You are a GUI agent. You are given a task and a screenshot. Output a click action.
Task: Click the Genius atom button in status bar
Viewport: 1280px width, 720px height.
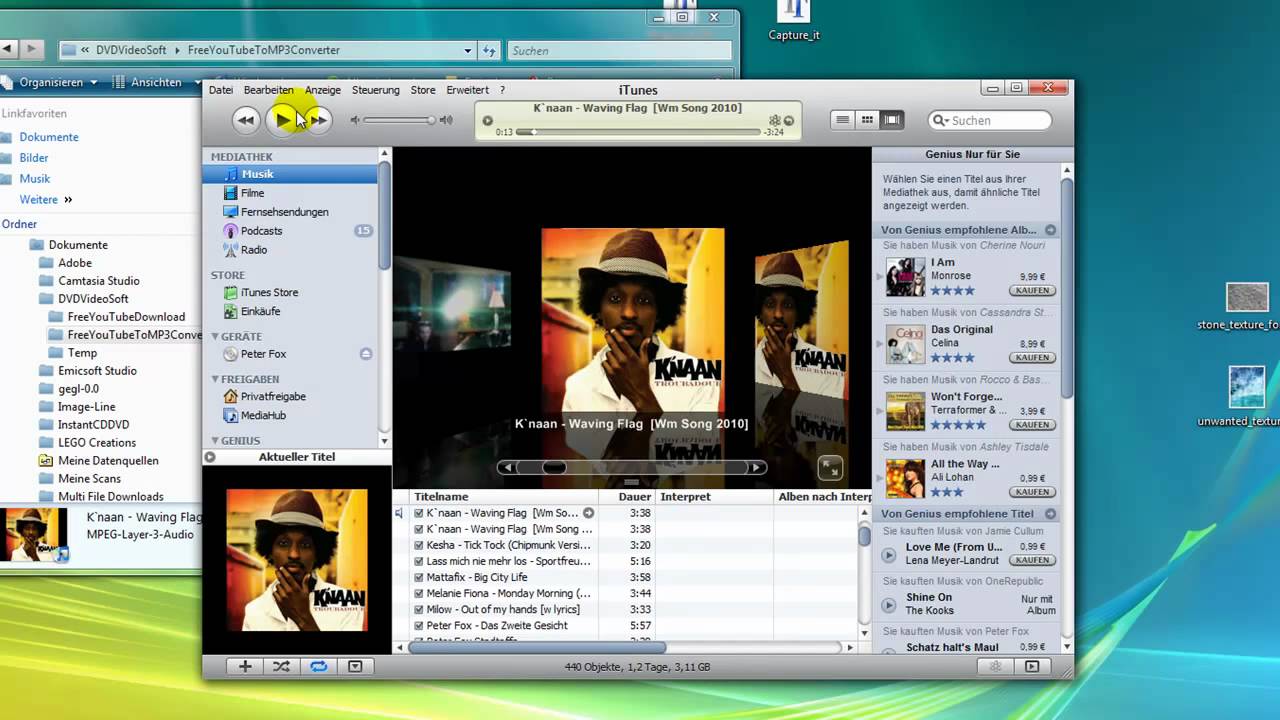coord(995,666)
